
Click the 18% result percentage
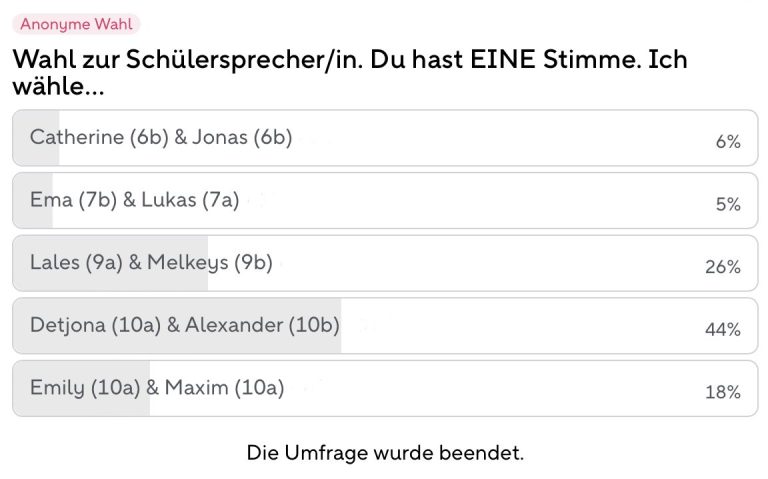722,392
